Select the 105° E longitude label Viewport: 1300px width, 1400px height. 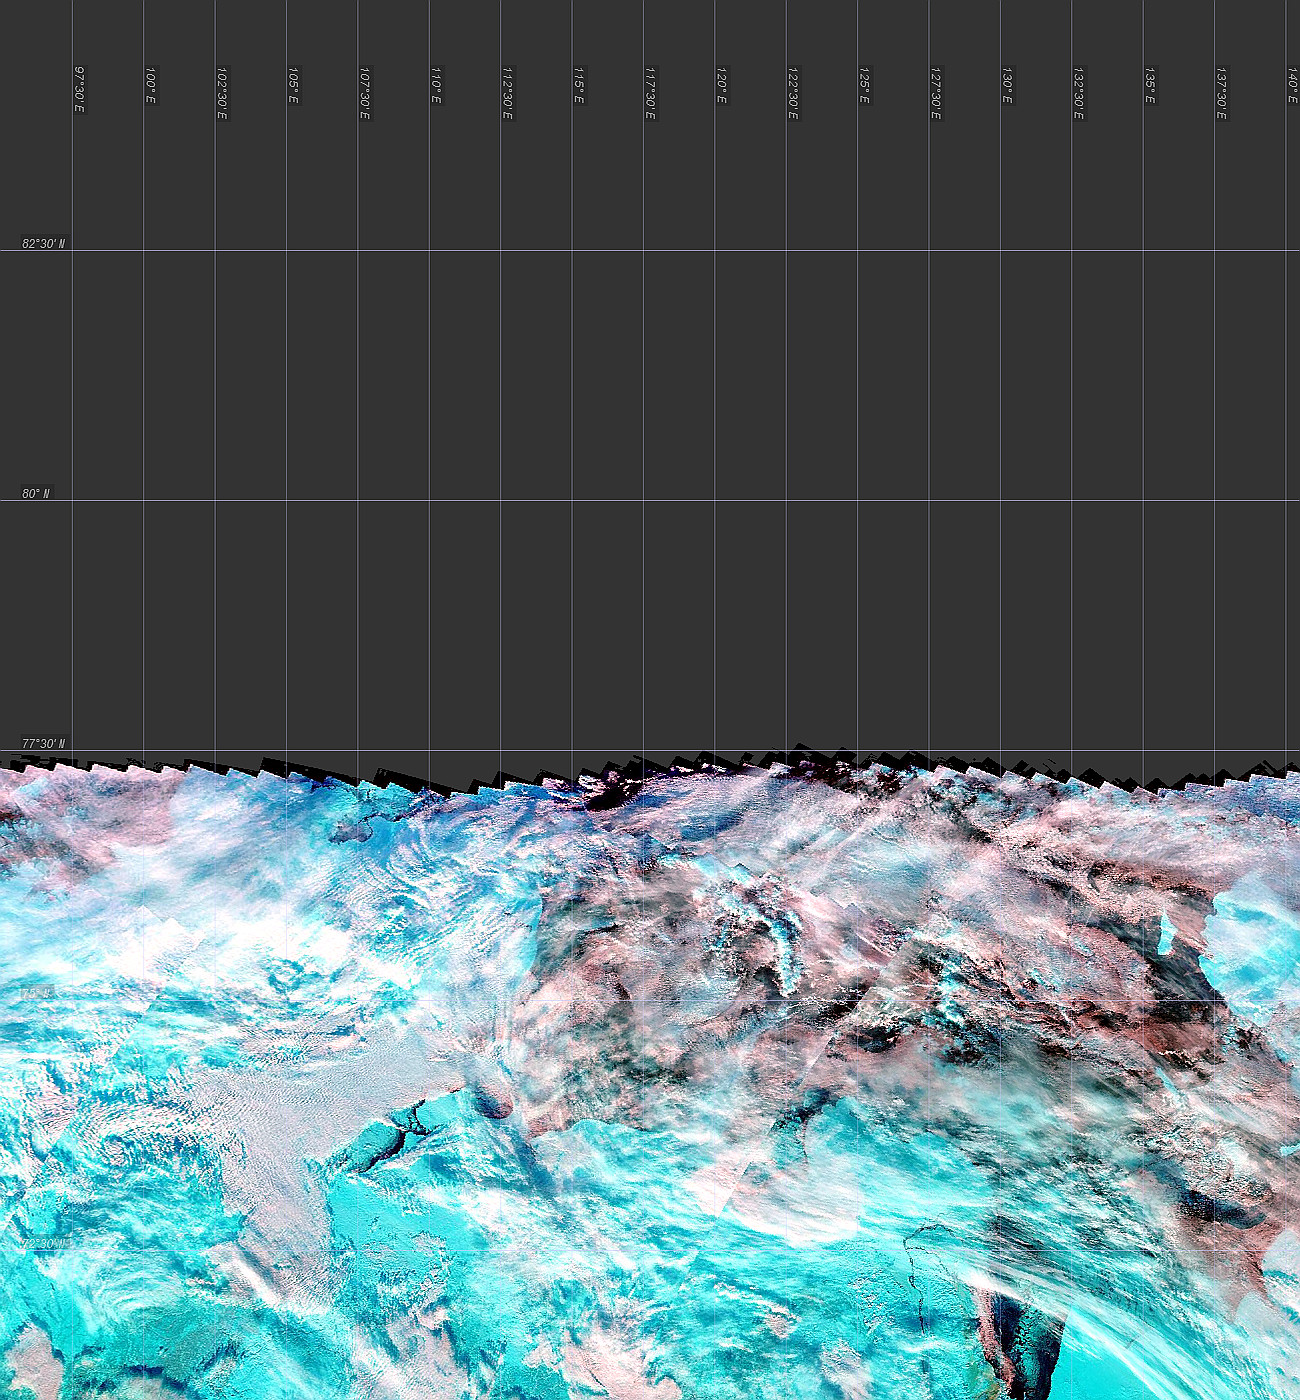click(294, 86)
